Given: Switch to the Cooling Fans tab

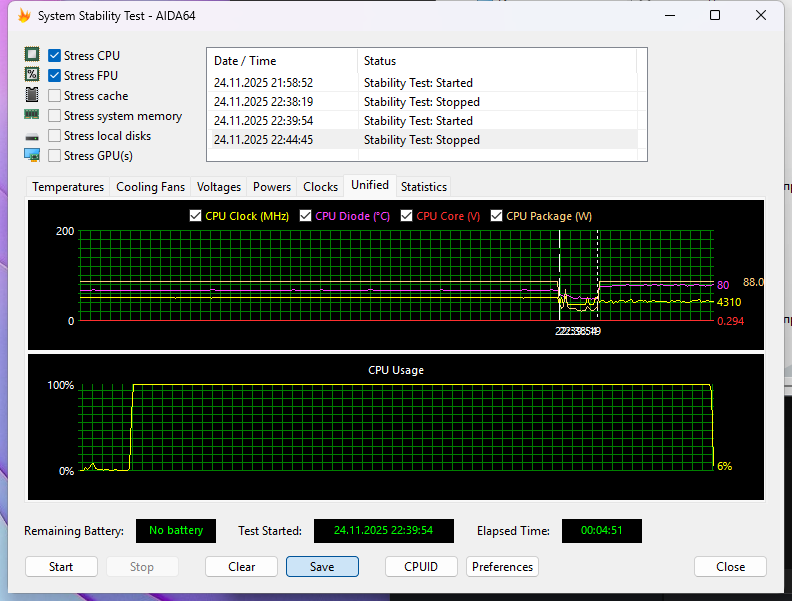Looking at the screenshot, I should tap(151, 187).
